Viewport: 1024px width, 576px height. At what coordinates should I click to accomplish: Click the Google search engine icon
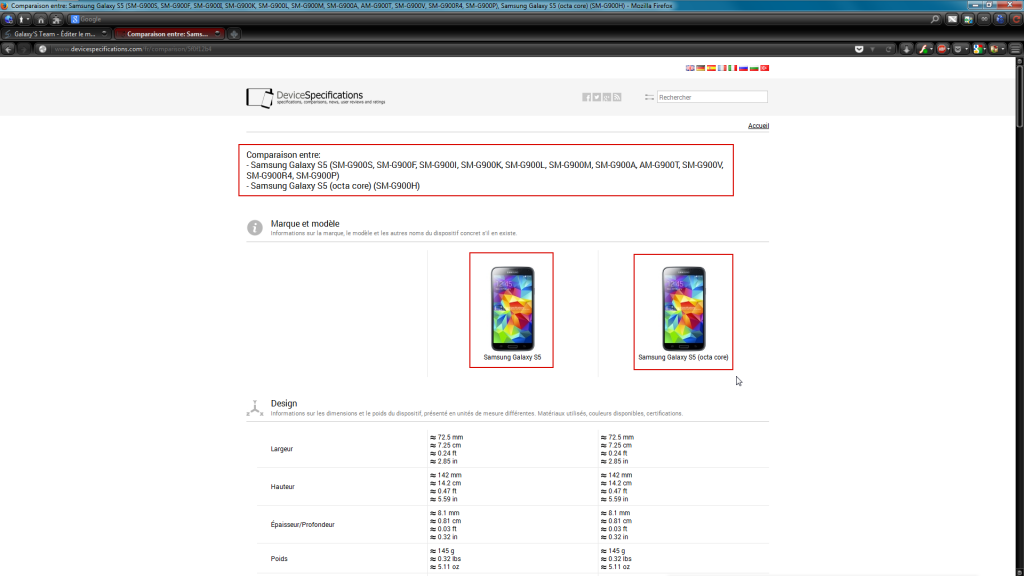[x=74, y=20]
